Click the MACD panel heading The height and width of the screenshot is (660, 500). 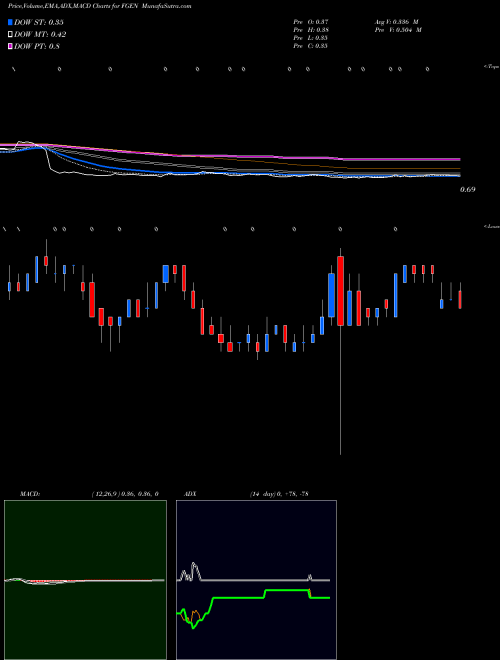click(30, 494)
